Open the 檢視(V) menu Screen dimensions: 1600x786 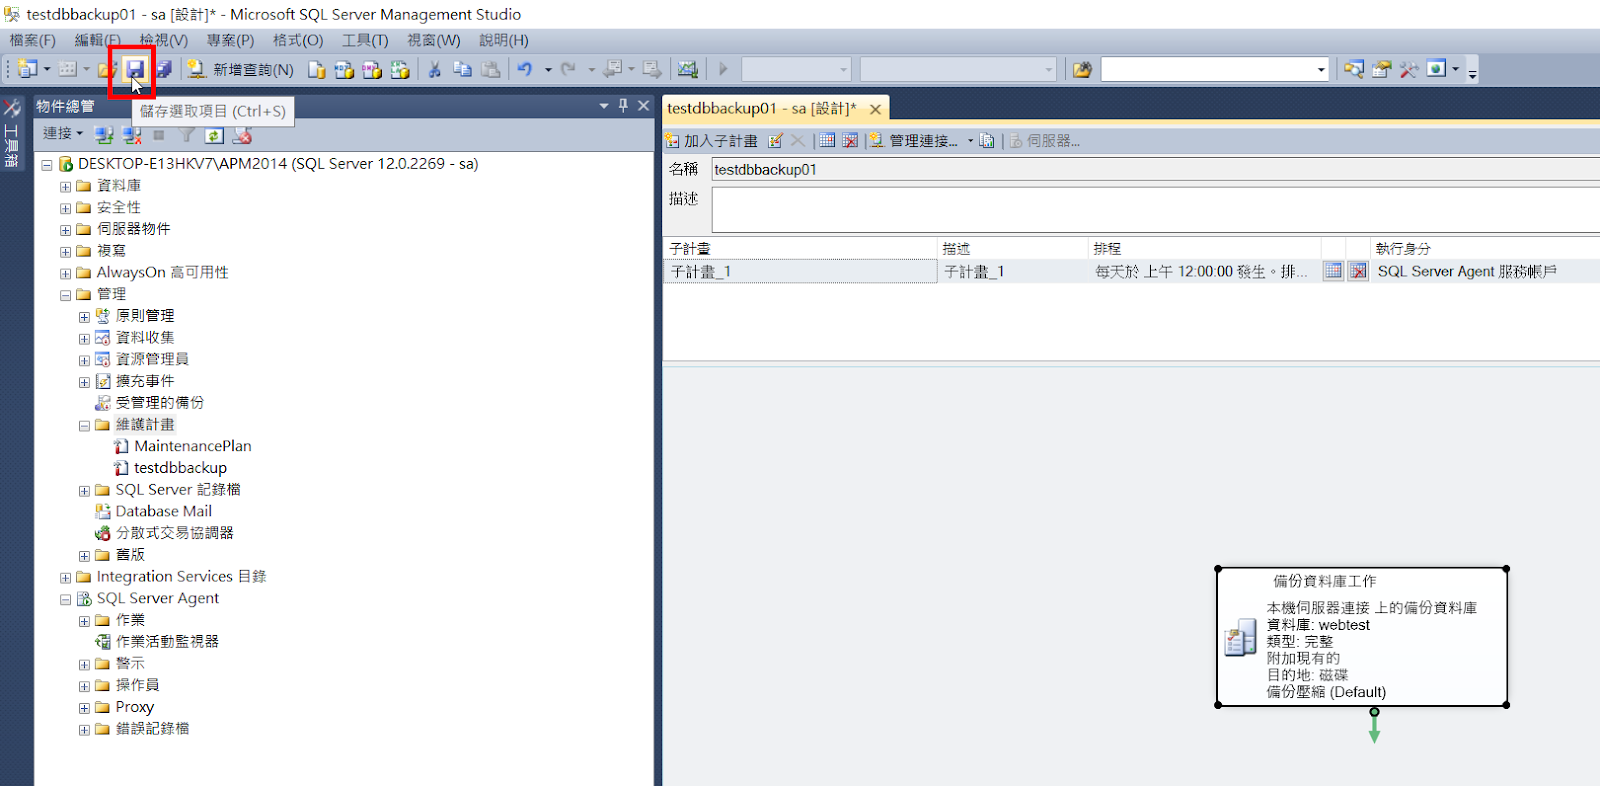(164, 40)
